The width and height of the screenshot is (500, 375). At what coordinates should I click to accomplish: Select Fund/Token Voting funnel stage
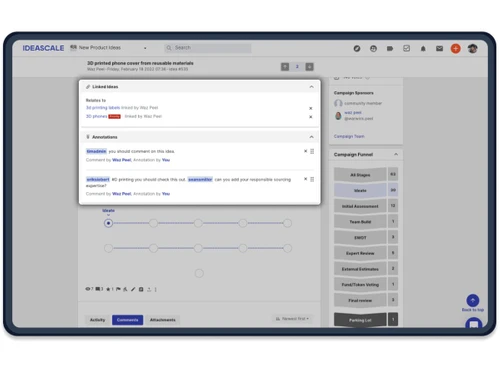[360, 284]
